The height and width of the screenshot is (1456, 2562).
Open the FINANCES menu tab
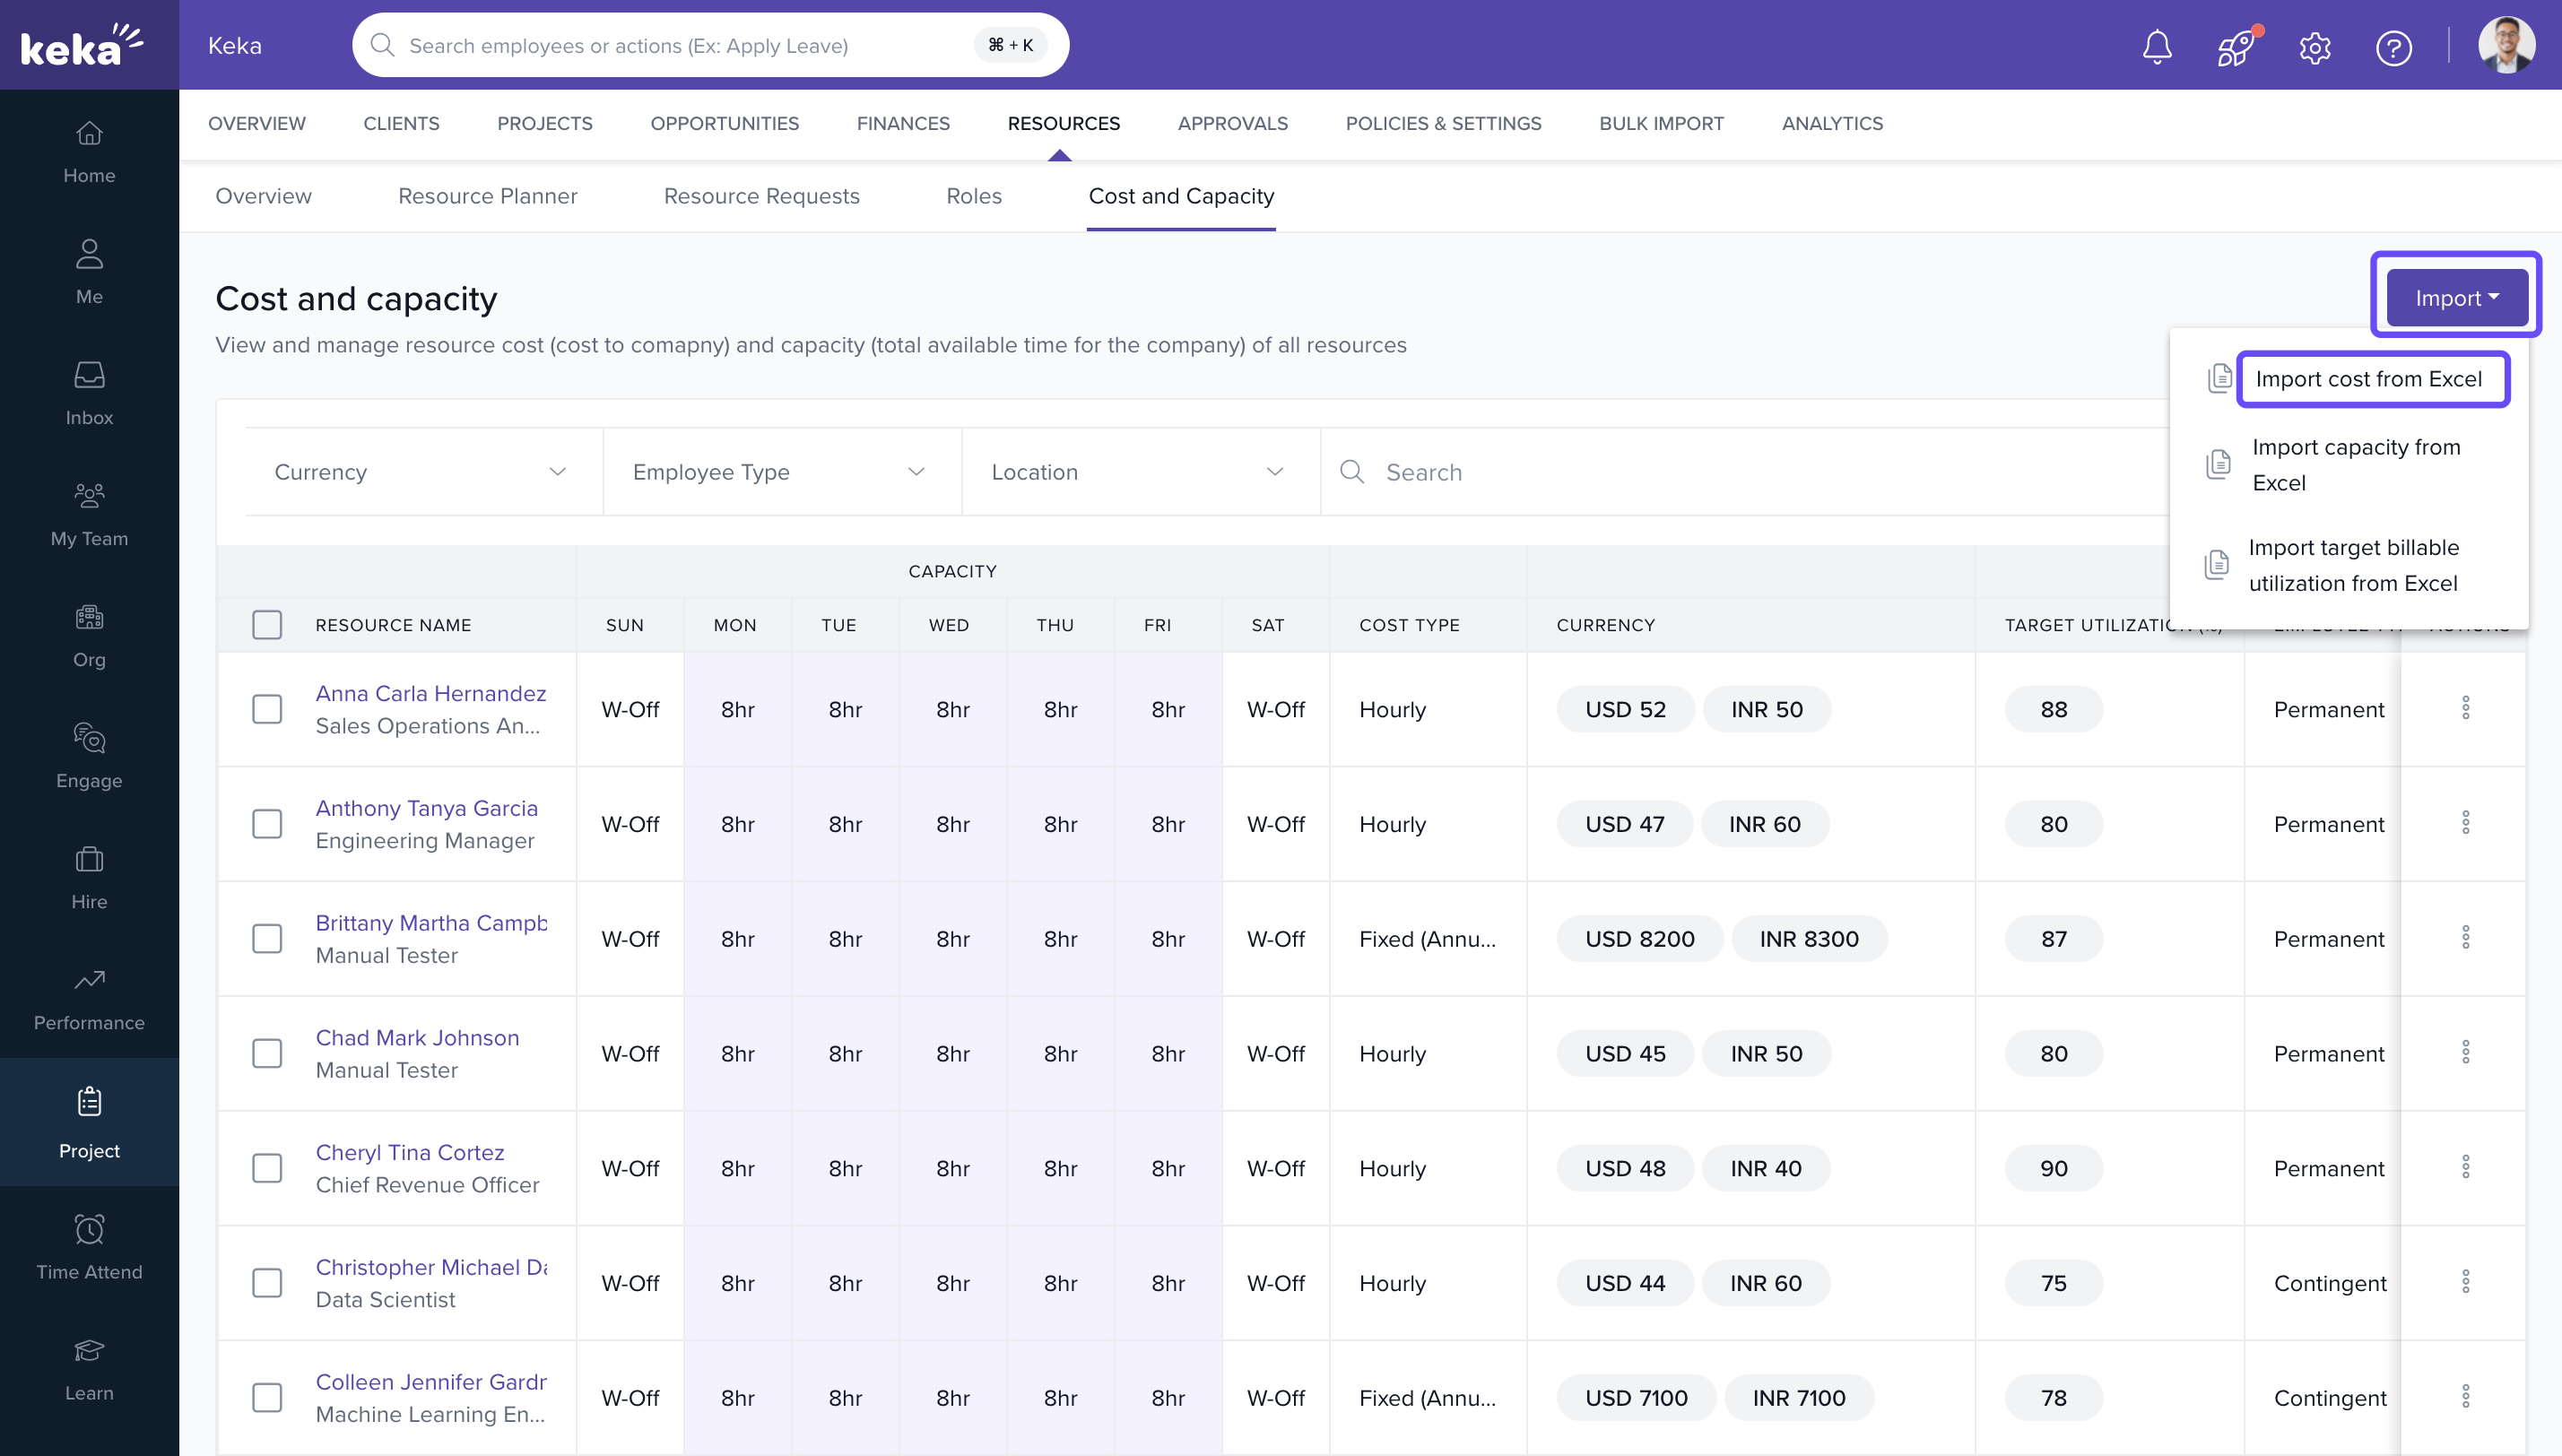point(902,123)
